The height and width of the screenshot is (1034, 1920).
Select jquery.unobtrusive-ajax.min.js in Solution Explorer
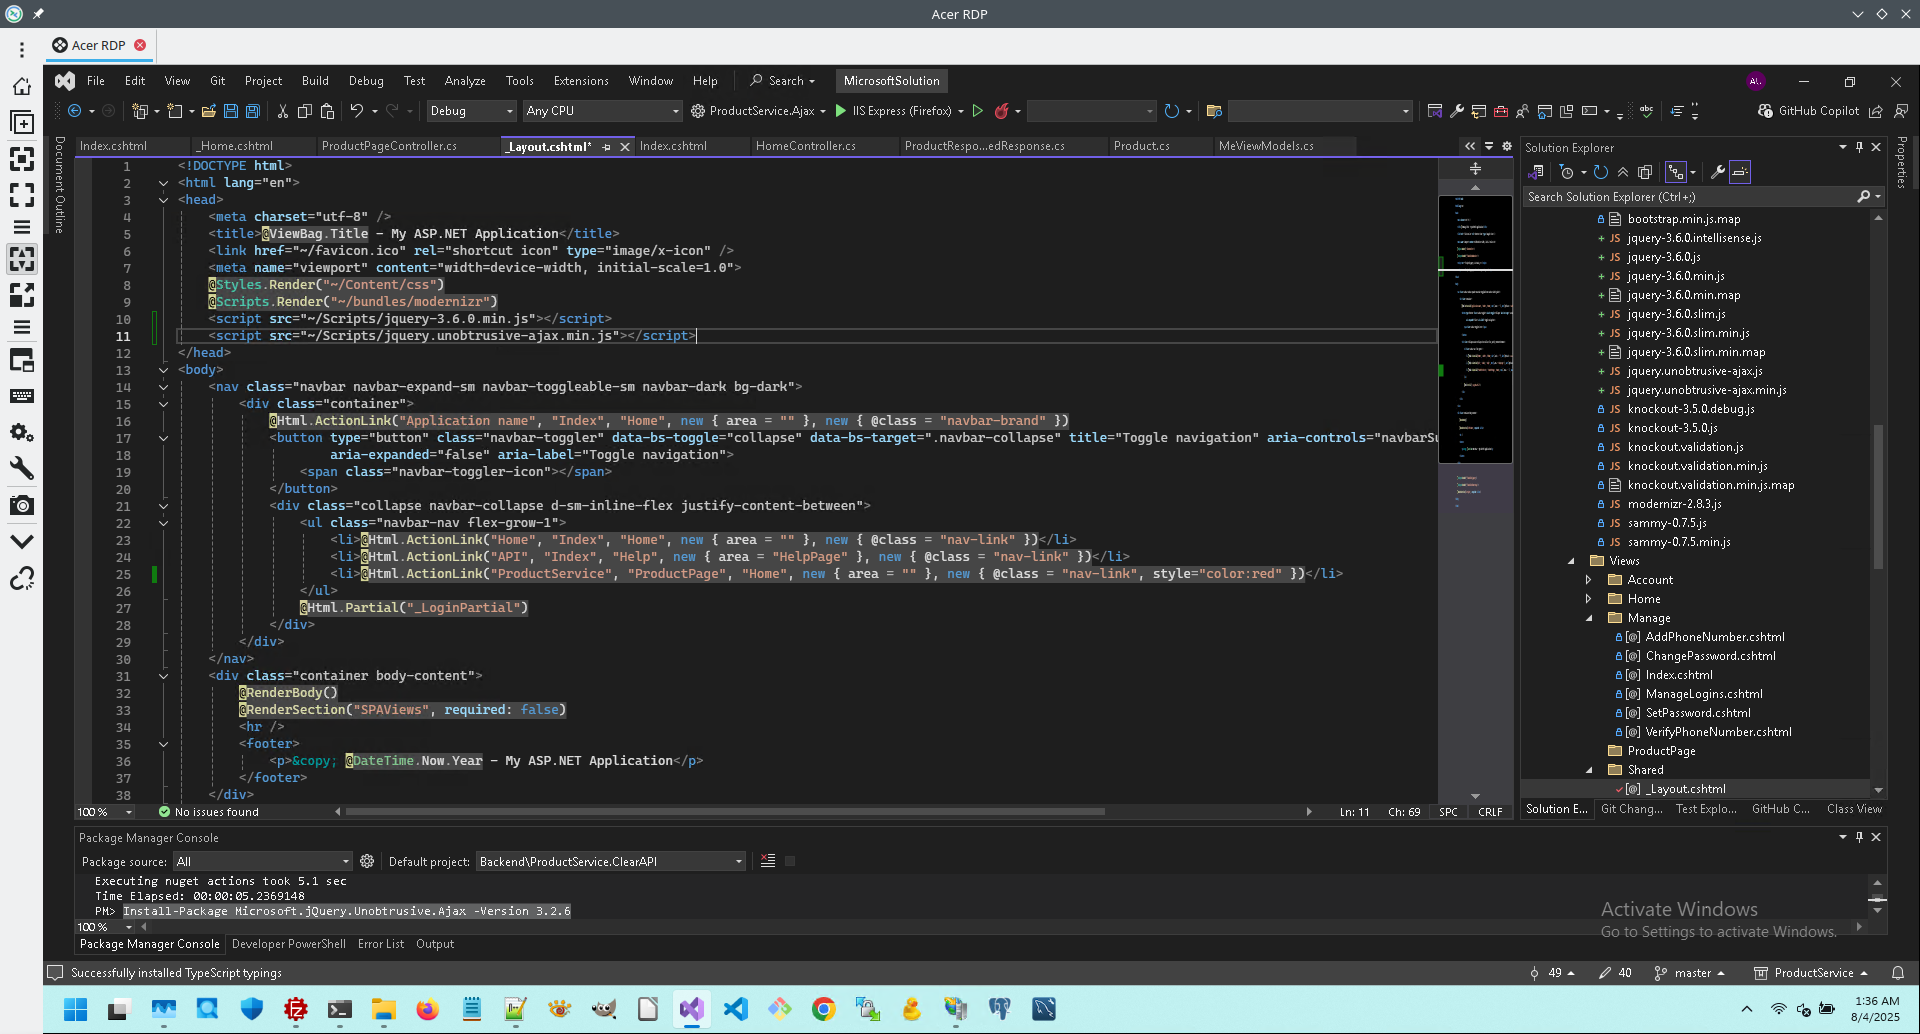pyautogui.click(x=1706, y=390)
